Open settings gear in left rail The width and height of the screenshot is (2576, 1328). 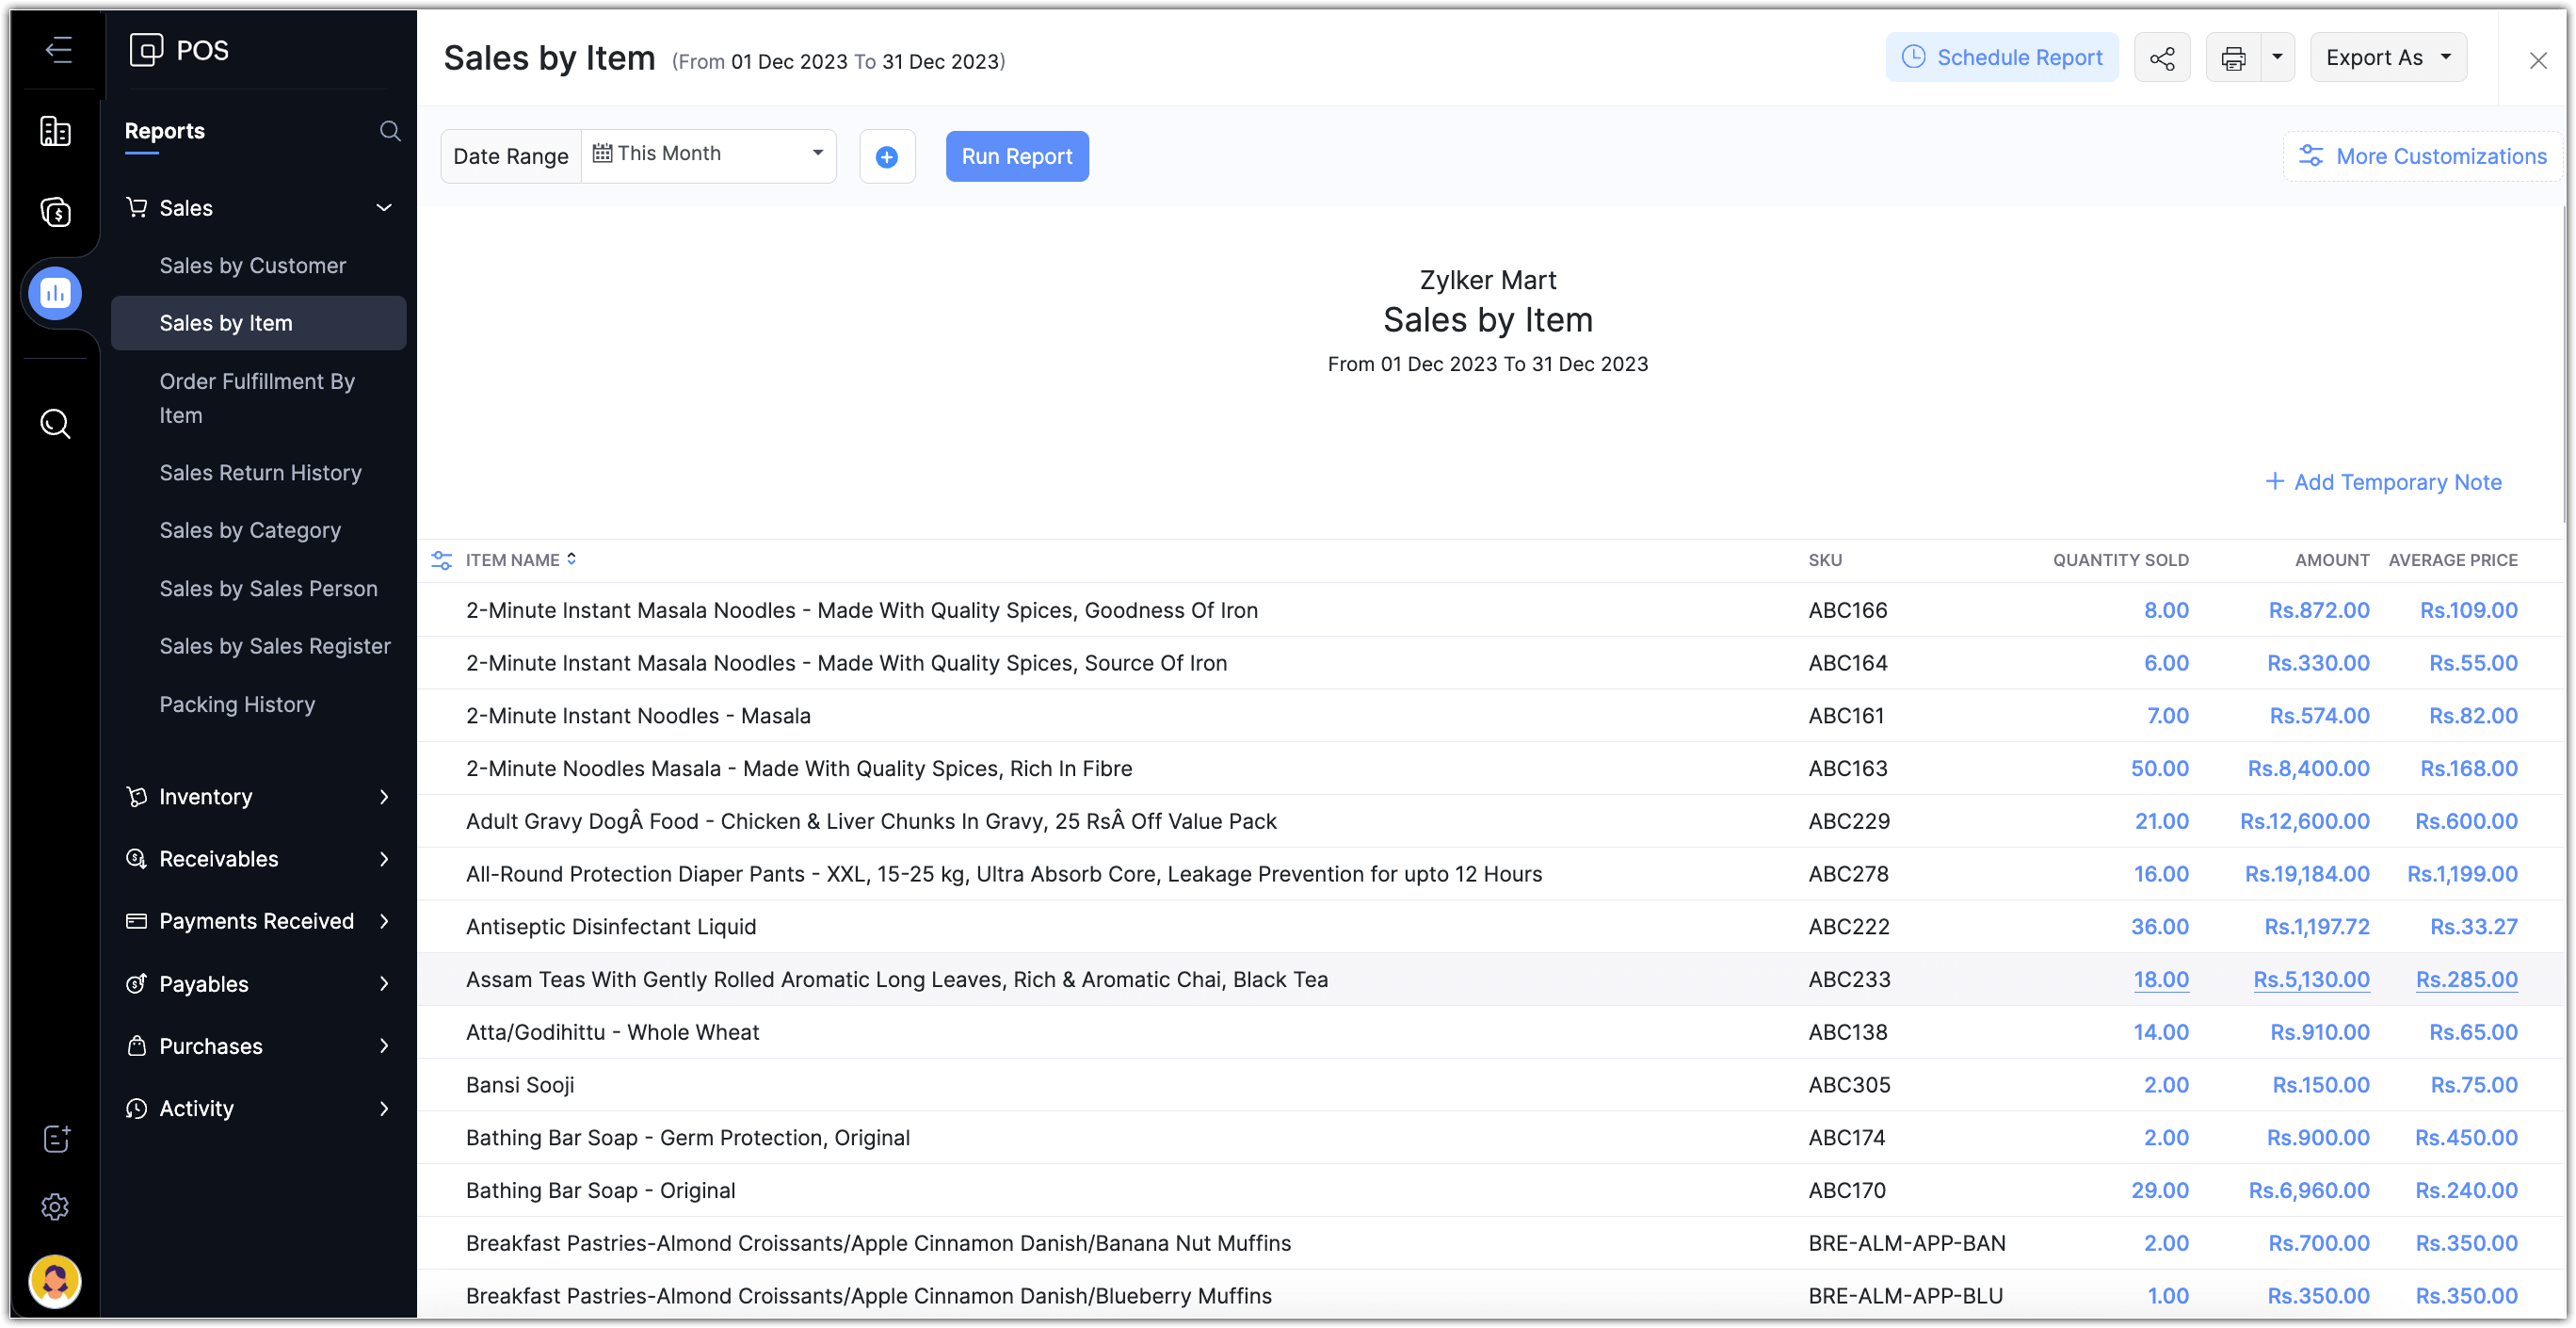55,1207
